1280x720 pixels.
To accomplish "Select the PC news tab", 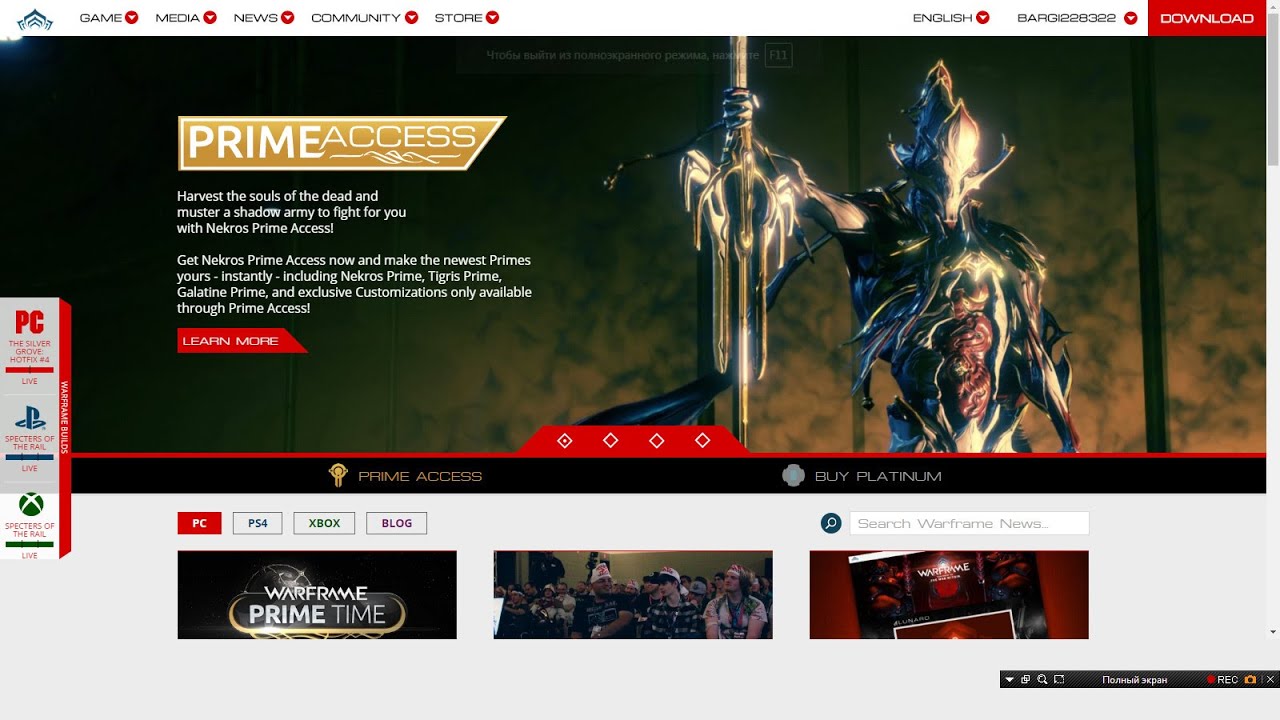I will [200, 523].
